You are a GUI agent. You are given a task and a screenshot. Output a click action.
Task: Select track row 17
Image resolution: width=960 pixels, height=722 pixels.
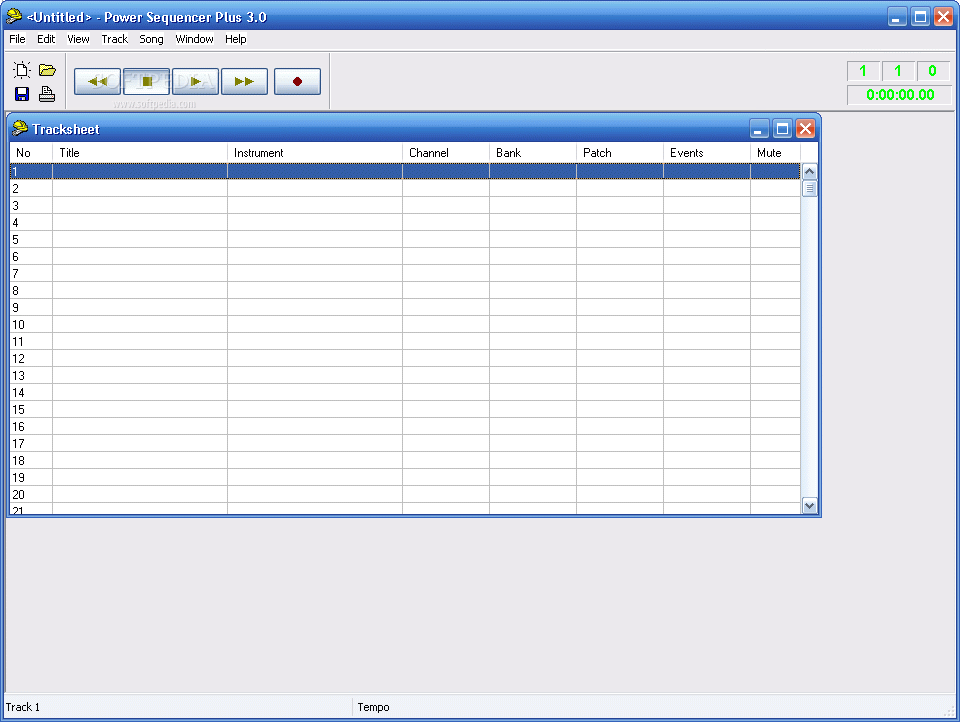[405, 443]
